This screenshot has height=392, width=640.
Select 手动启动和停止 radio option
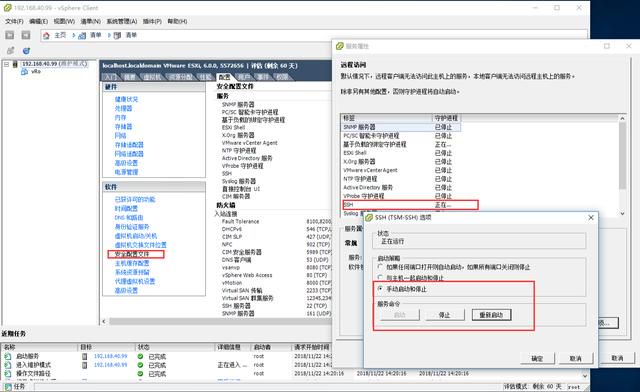pyautogui.click(x=380, y=288)
